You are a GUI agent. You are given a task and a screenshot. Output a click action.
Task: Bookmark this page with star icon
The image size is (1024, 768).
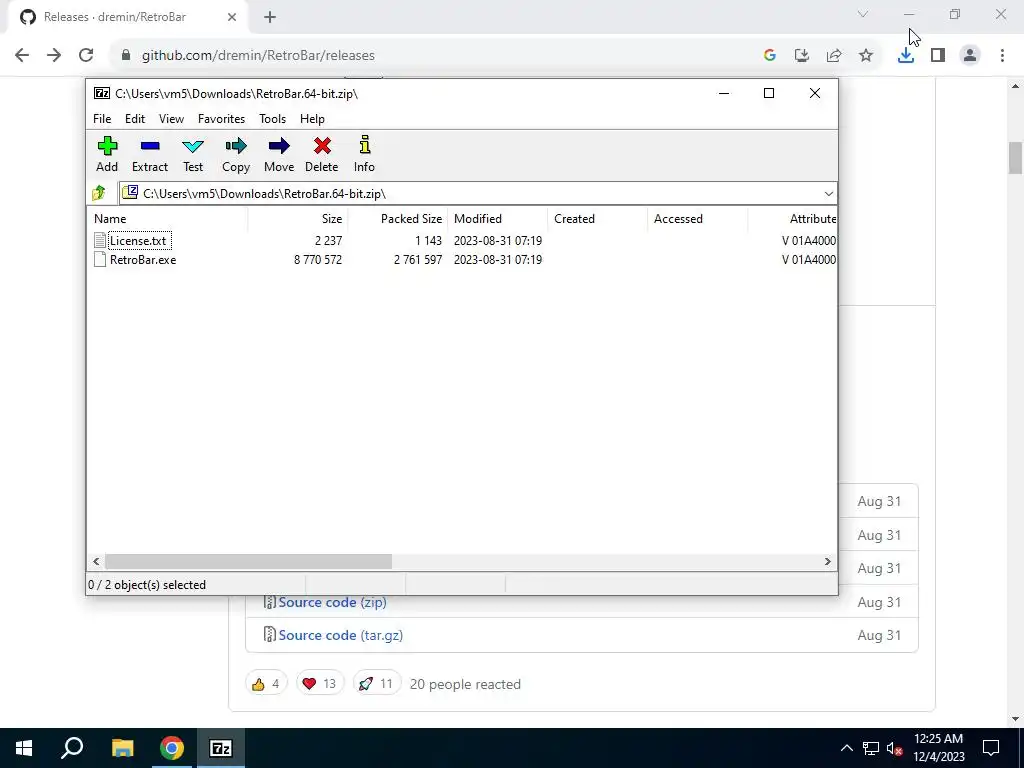(x=866, y=56)
